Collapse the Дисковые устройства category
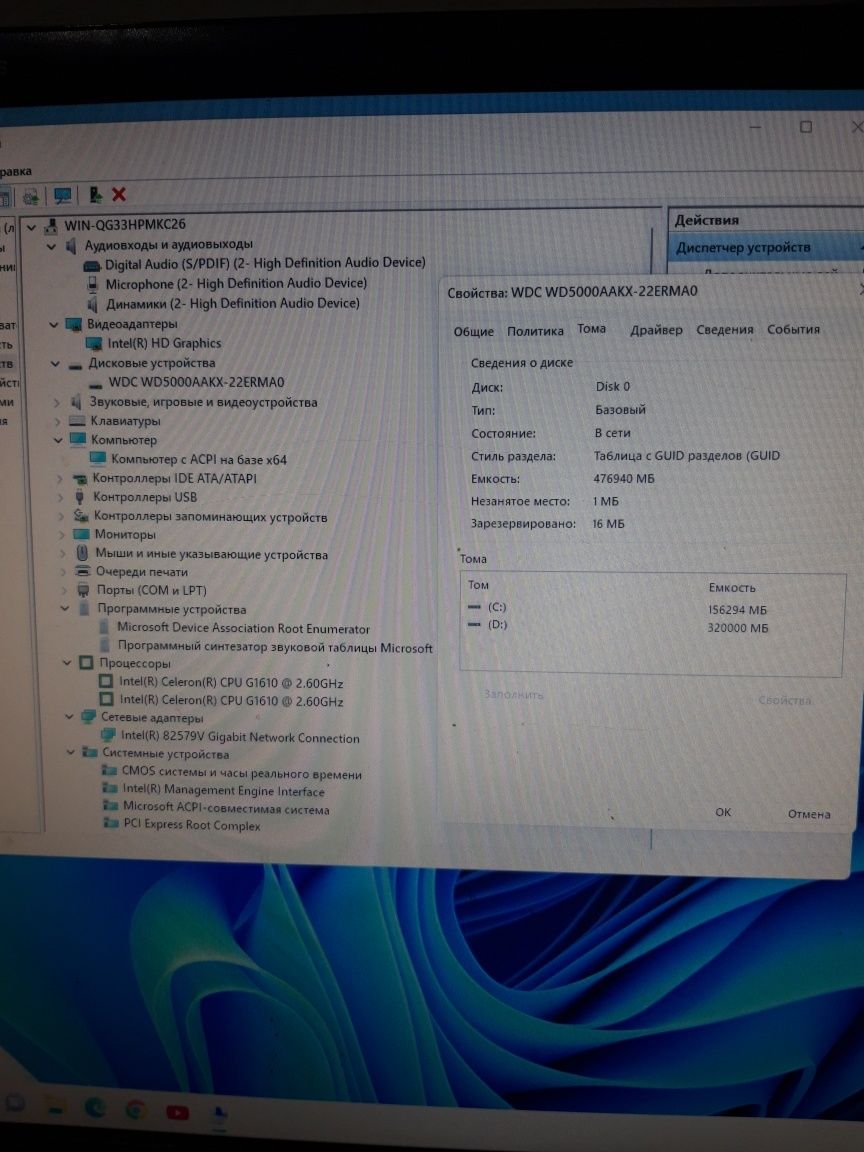Viewport: 864px width, 1152px height. (x=55, y=364)
